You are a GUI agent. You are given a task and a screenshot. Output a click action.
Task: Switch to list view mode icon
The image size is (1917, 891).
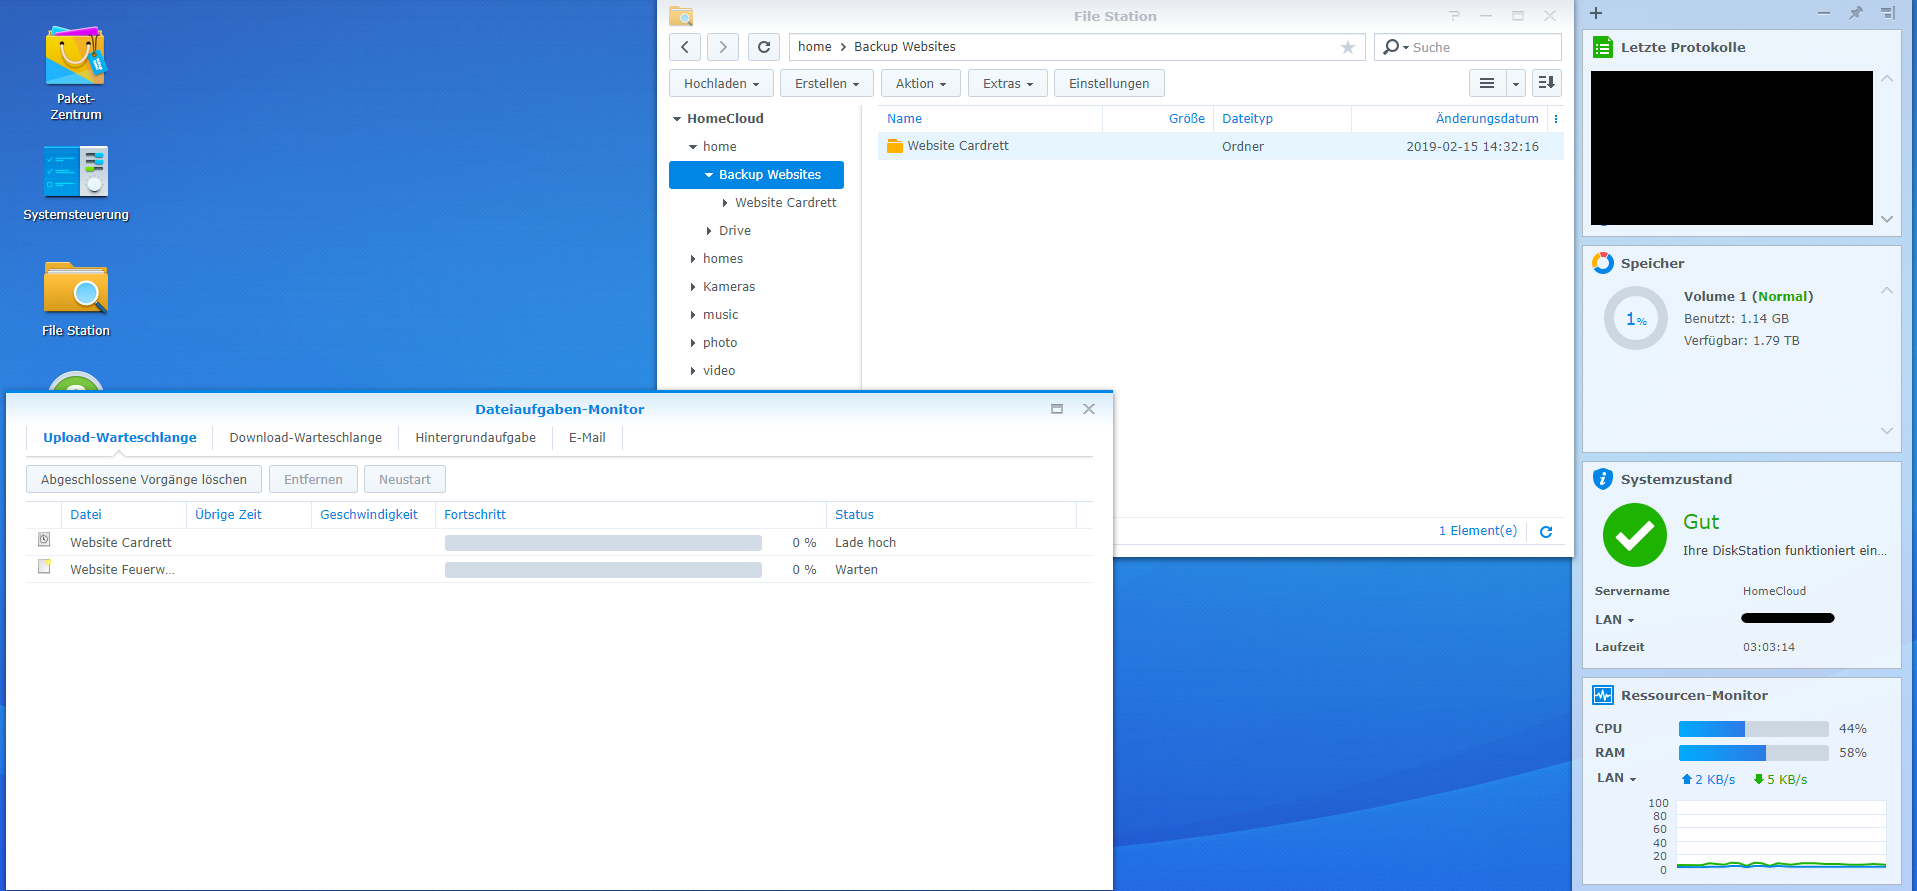click(x=1487, y=83)
